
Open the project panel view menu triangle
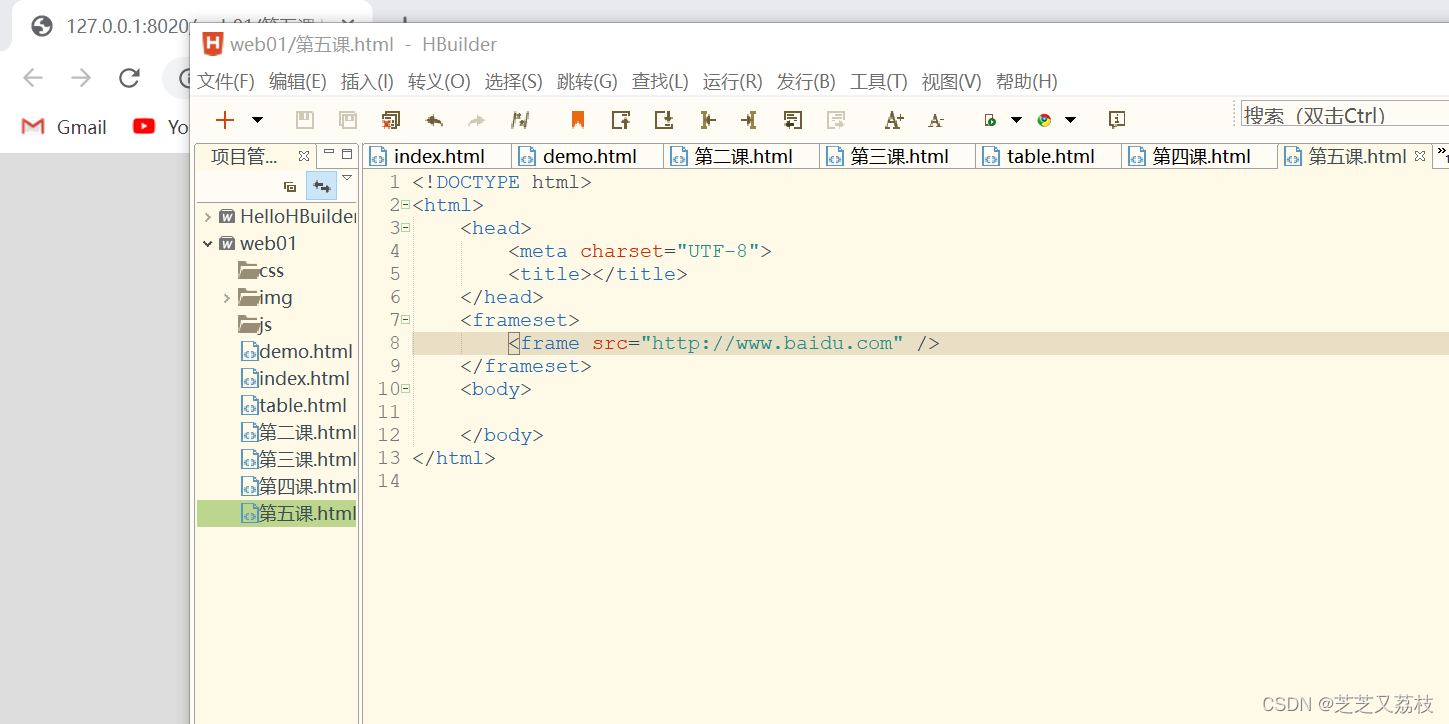click(x=347, y=178)
